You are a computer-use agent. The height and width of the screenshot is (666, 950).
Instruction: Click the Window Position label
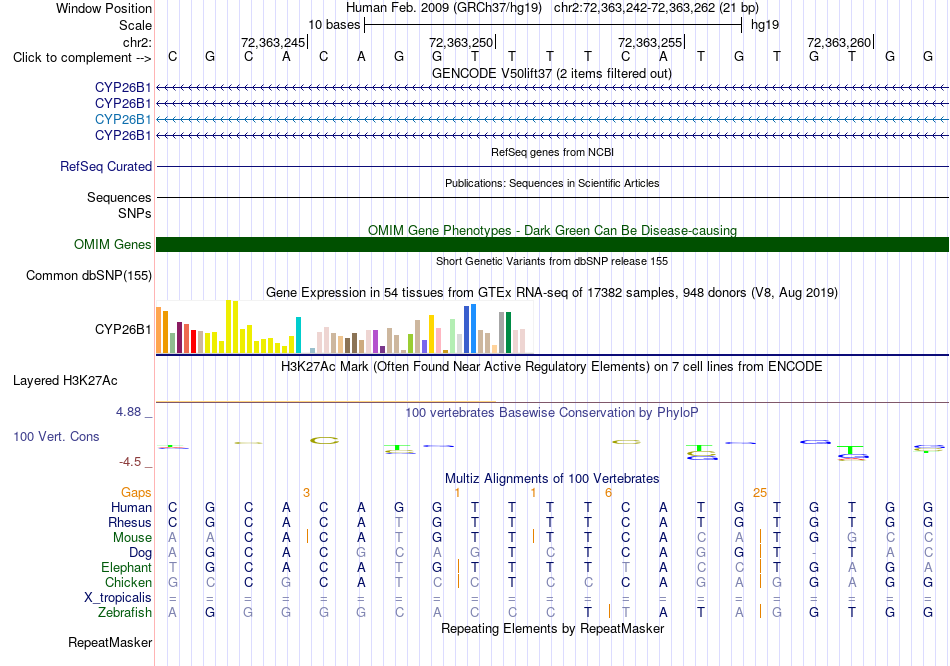104,8
